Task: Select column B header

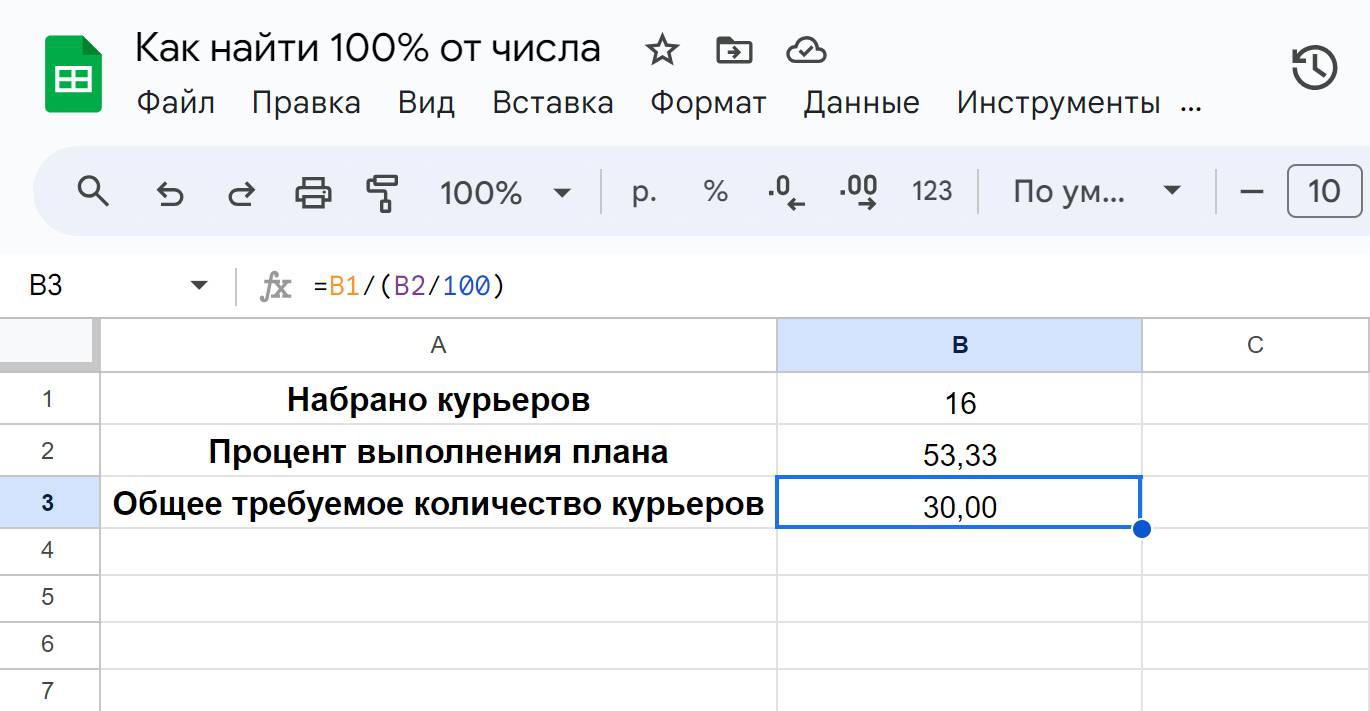Action: click(960, 345)
